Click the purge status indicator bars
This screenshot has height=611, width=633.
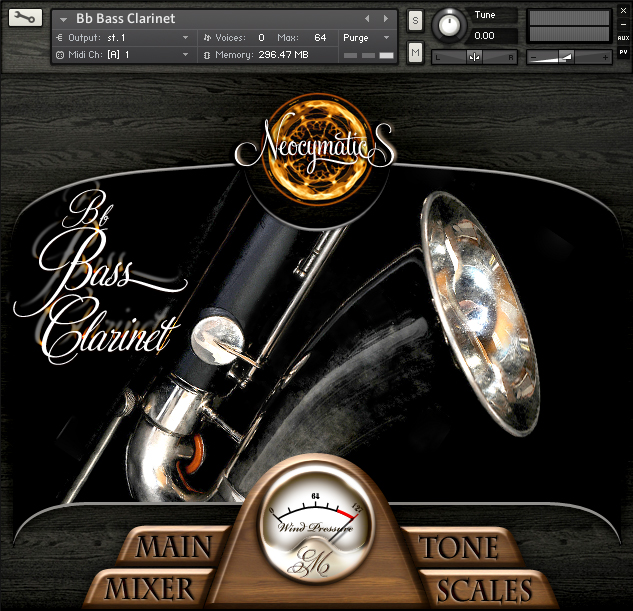pyautogui.click(x=369, y=55)
